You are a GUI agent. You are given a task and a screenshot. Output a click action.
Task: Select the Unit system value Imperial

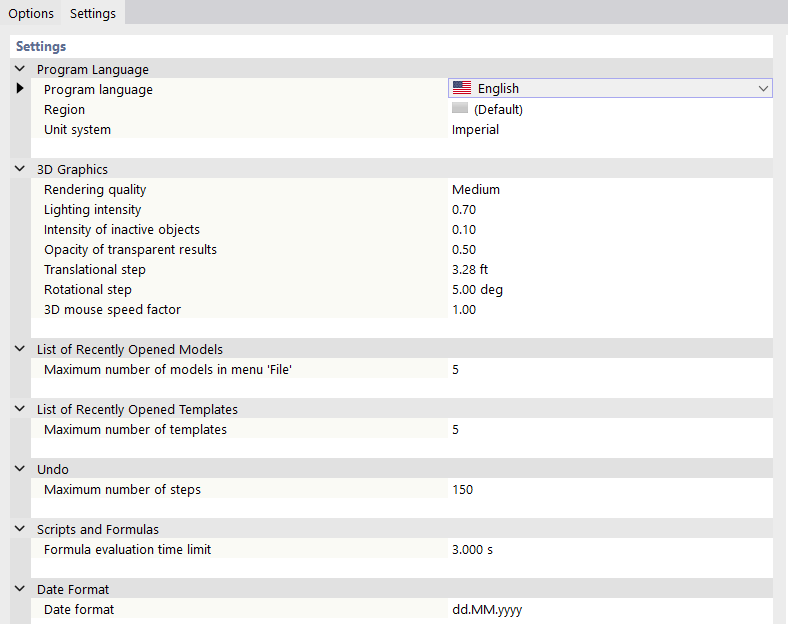pos(475,129)
